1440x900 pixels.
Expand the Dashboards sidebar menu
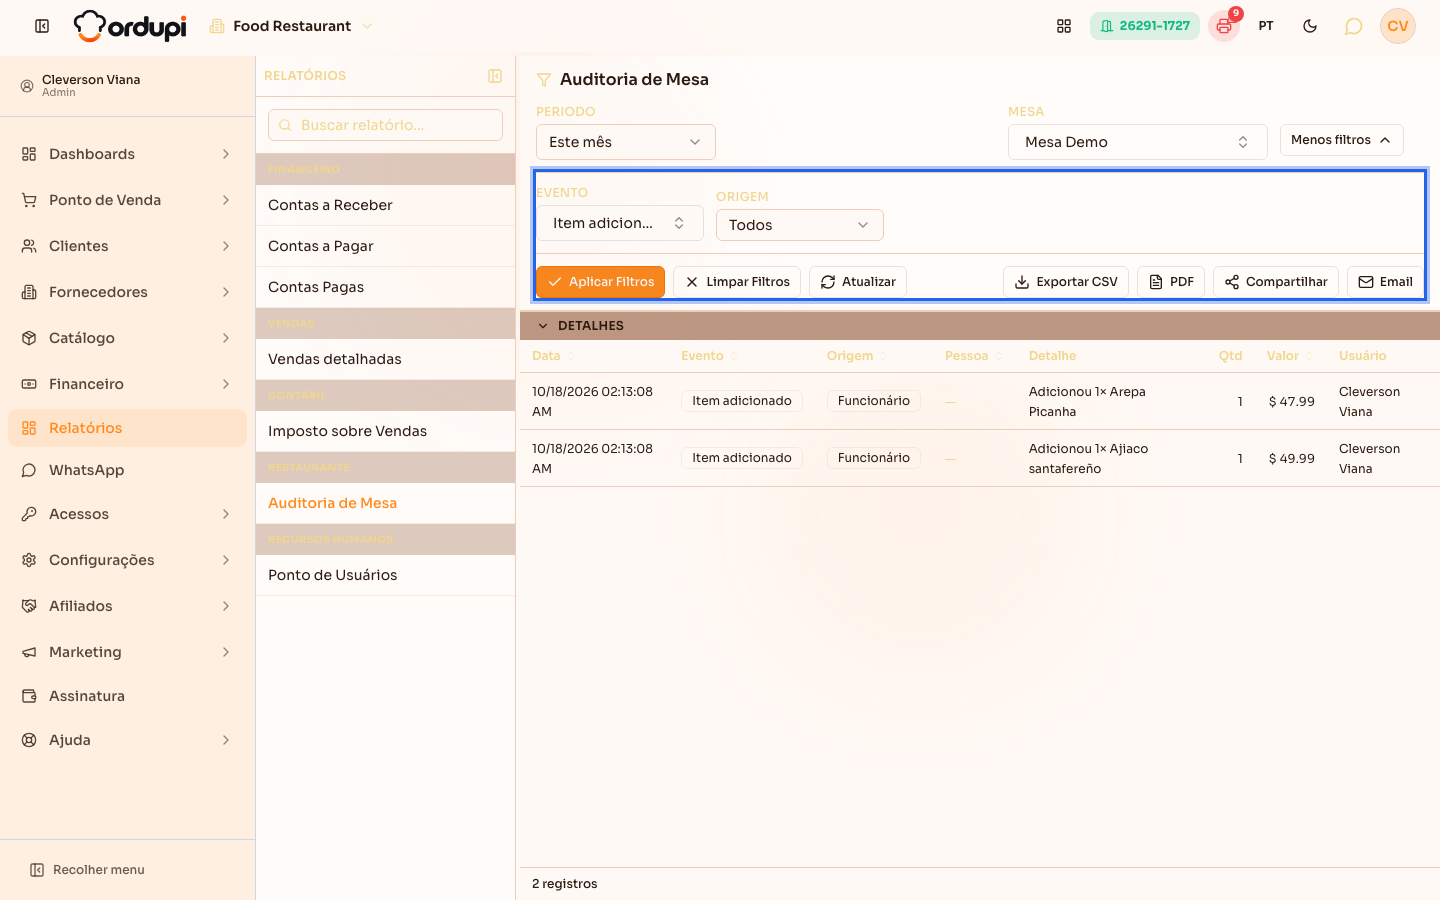(x=127, y=154)
